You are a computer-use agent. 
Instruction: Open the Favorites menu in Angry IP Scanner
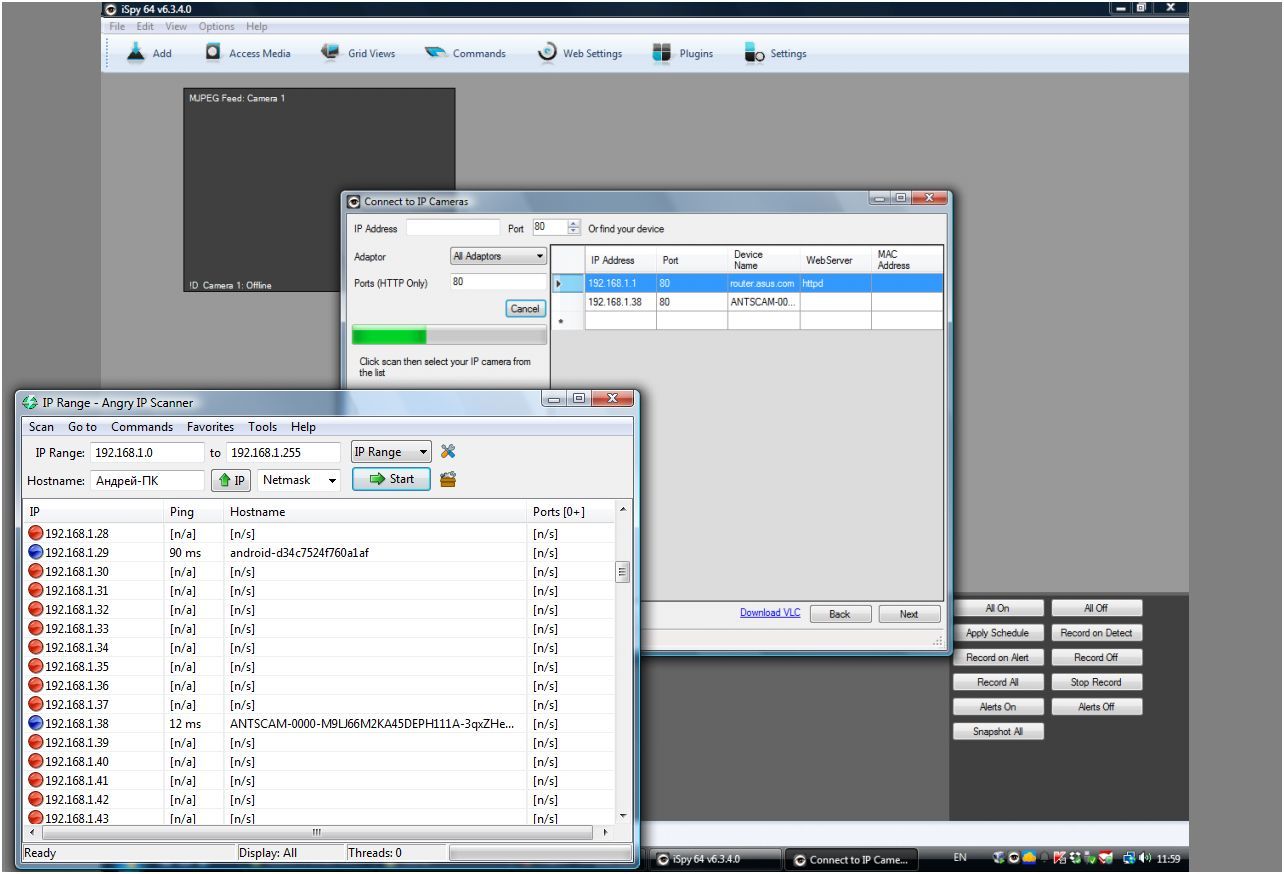click(x=210, y=427)
